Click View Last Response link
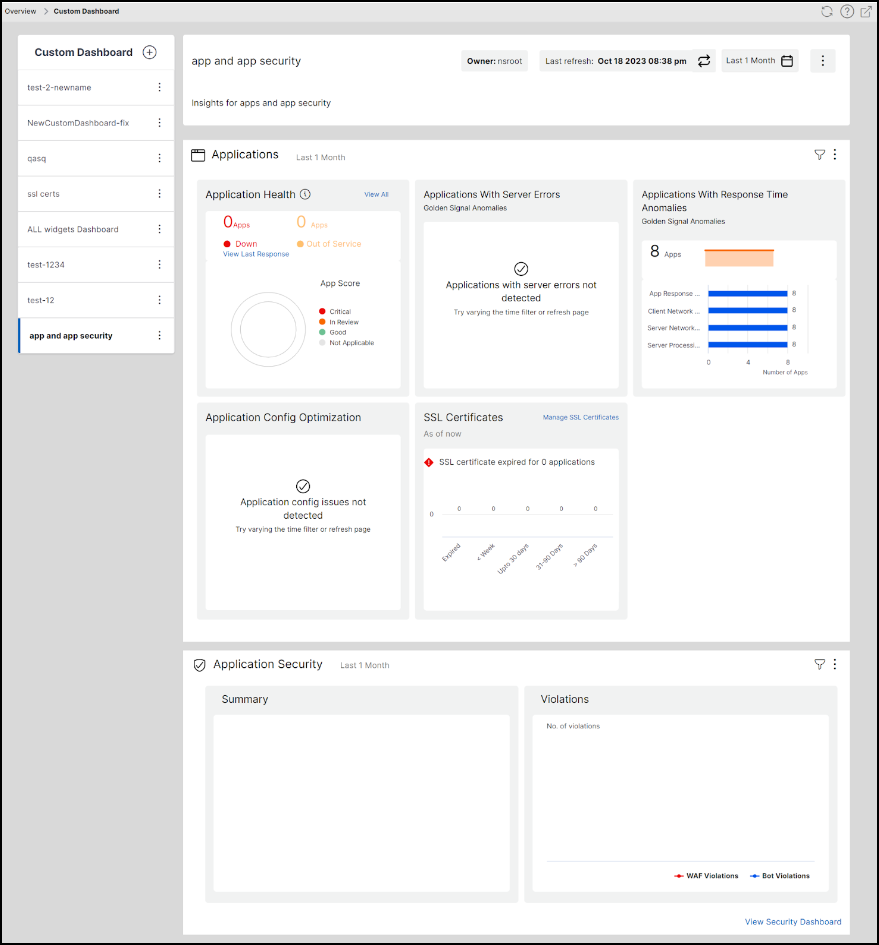The height and width of the screenshot is (945, 879). coord(256,254)
